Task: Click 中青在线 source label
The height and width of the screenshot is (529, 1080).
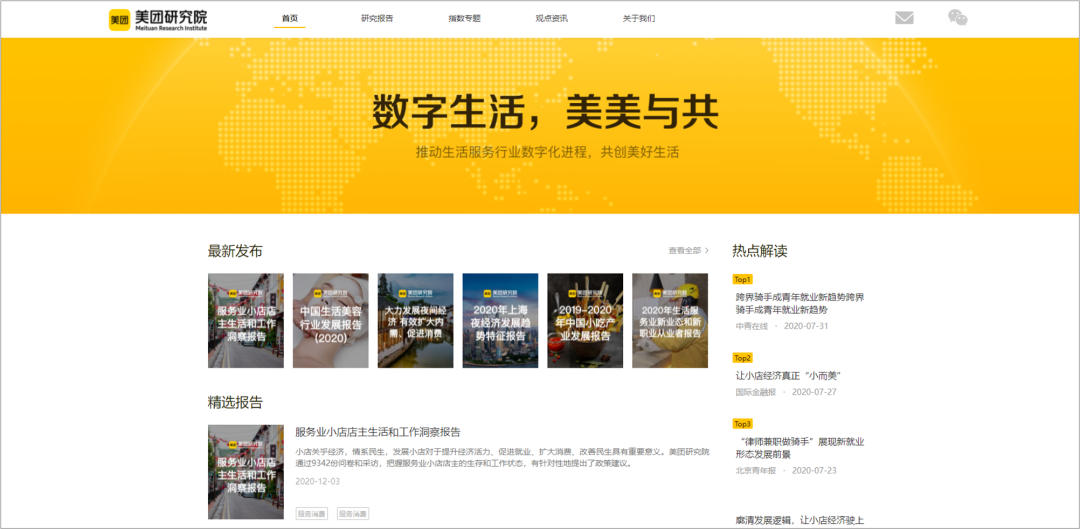Action: [x=751, y=326]
